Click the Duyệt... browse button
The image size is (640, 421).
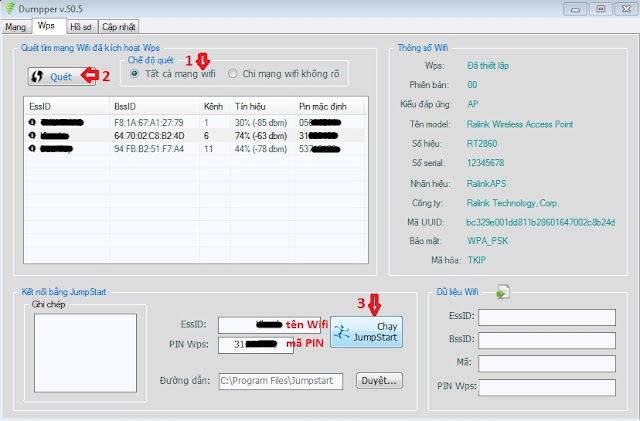(379, 381)
